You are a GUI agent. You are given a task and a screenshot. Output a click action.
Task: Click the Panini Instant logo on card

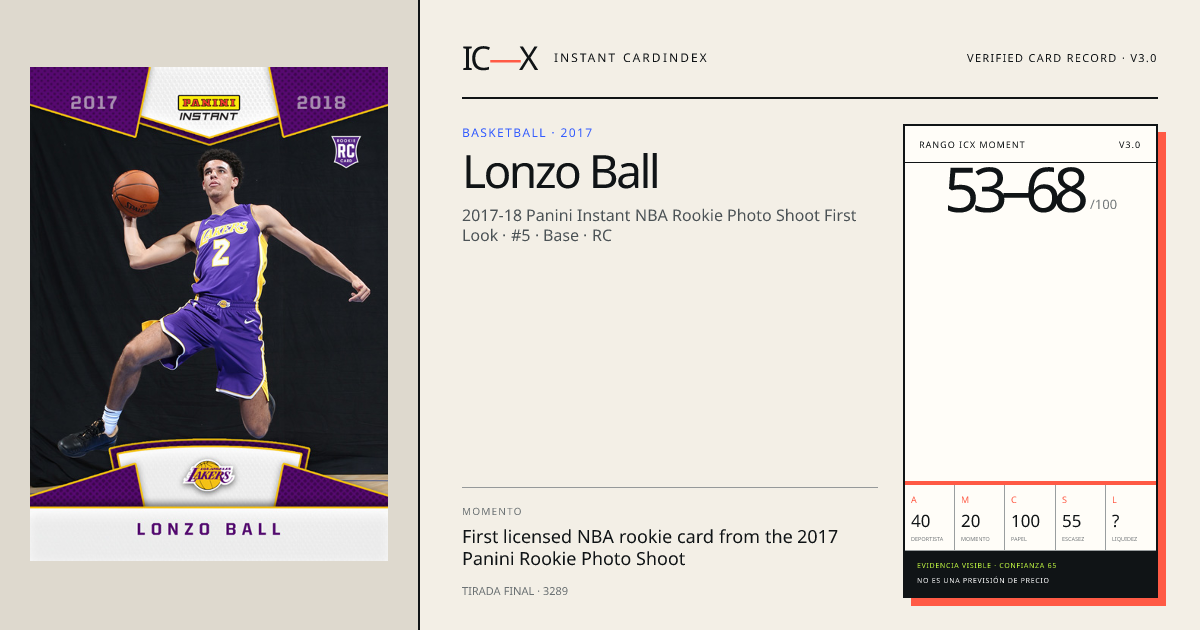(x=208, y=108)
